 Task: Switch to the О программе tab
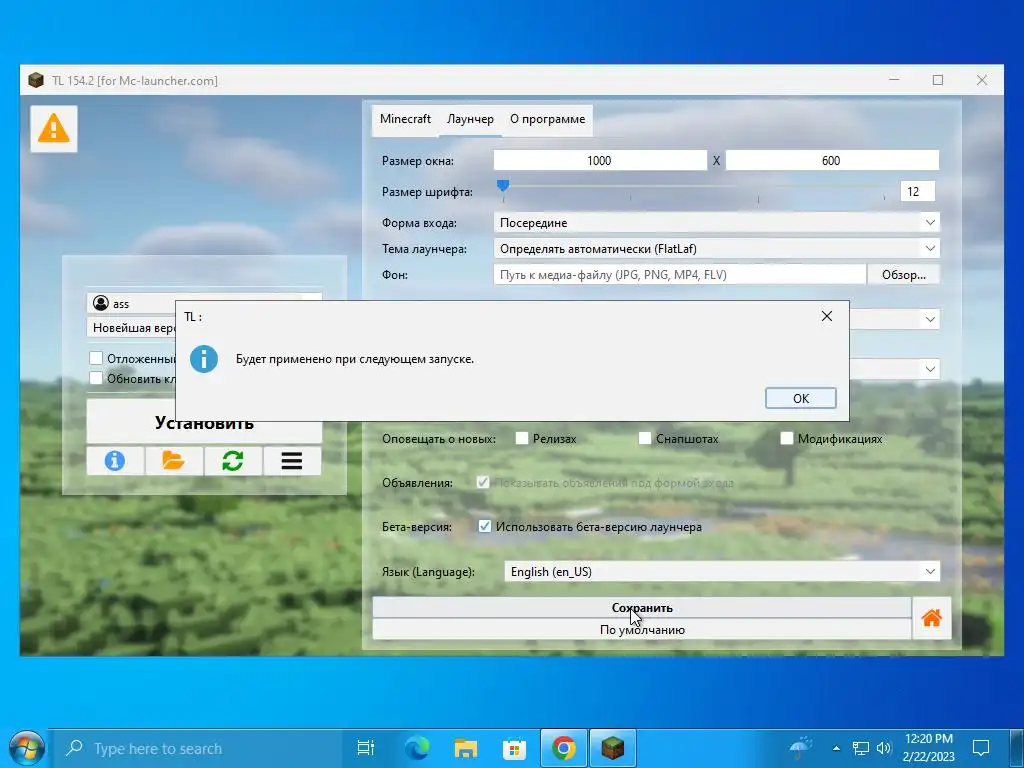point(547,119)
